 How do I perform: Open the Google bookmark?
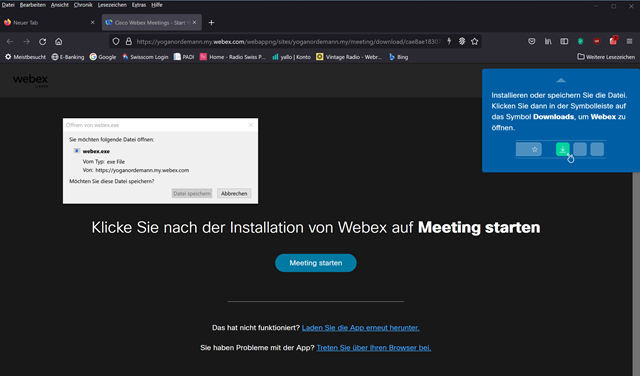103,57
